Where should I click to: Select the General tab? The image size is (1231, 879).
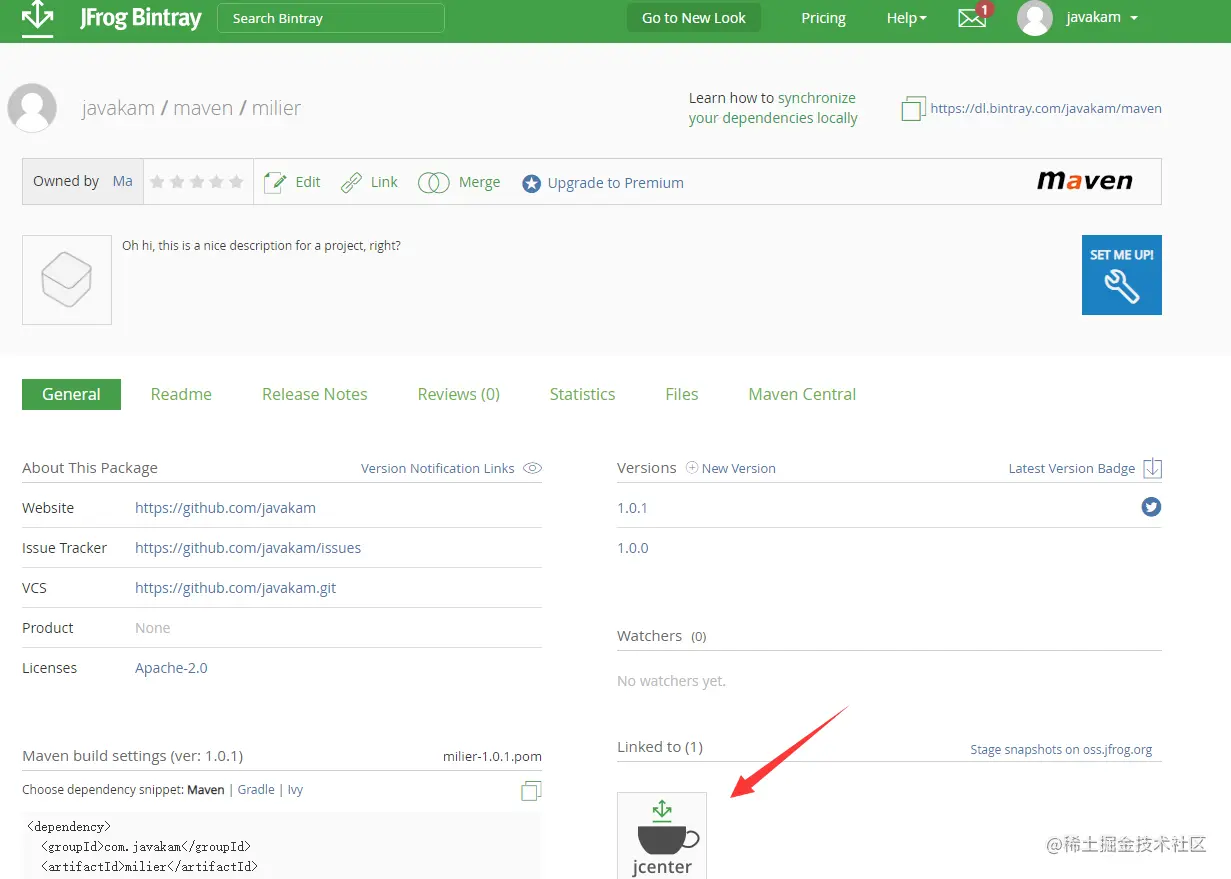(x=71, y=394)
